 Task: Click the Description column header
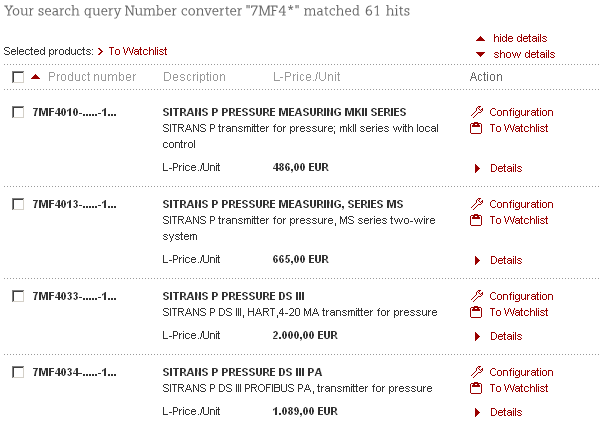[194, 77]
